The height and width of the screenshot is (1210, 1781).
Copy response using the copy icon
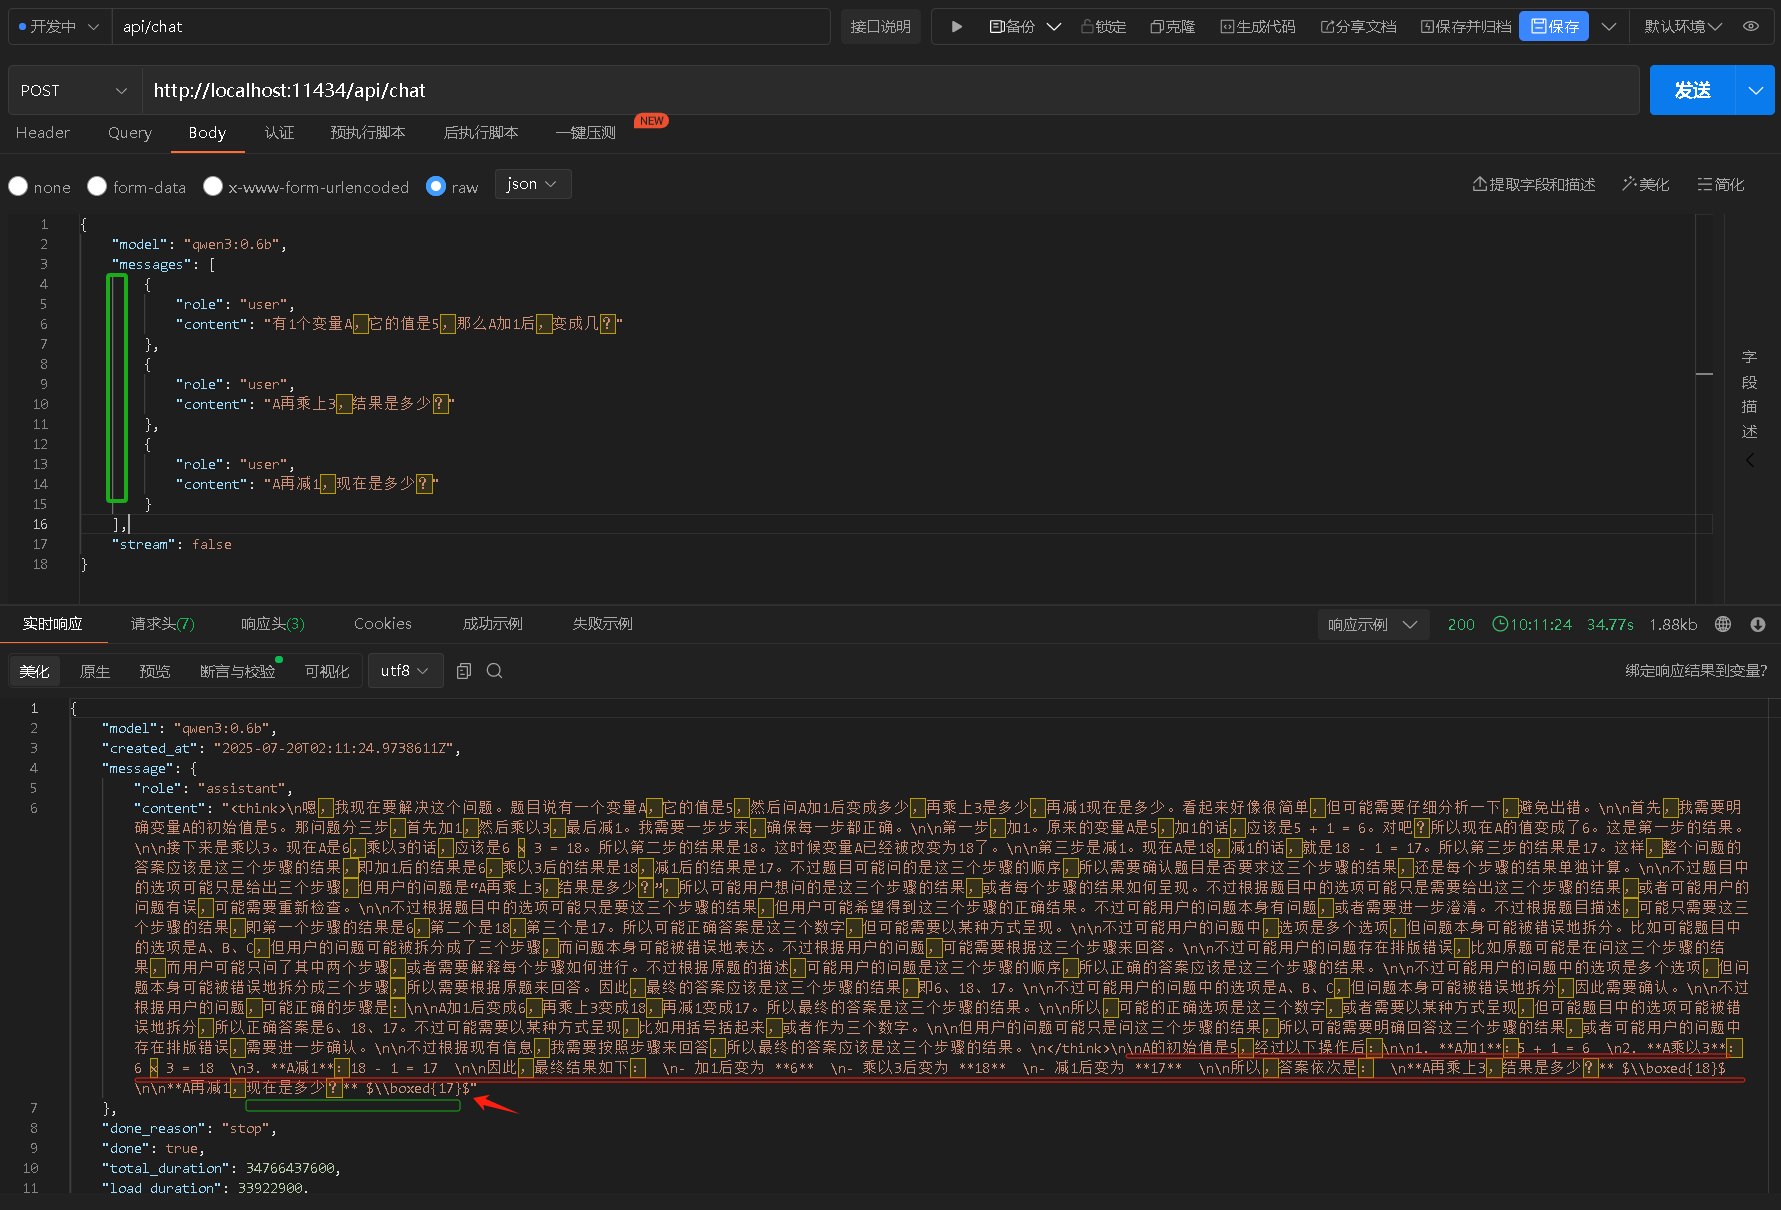click(464, 671)
